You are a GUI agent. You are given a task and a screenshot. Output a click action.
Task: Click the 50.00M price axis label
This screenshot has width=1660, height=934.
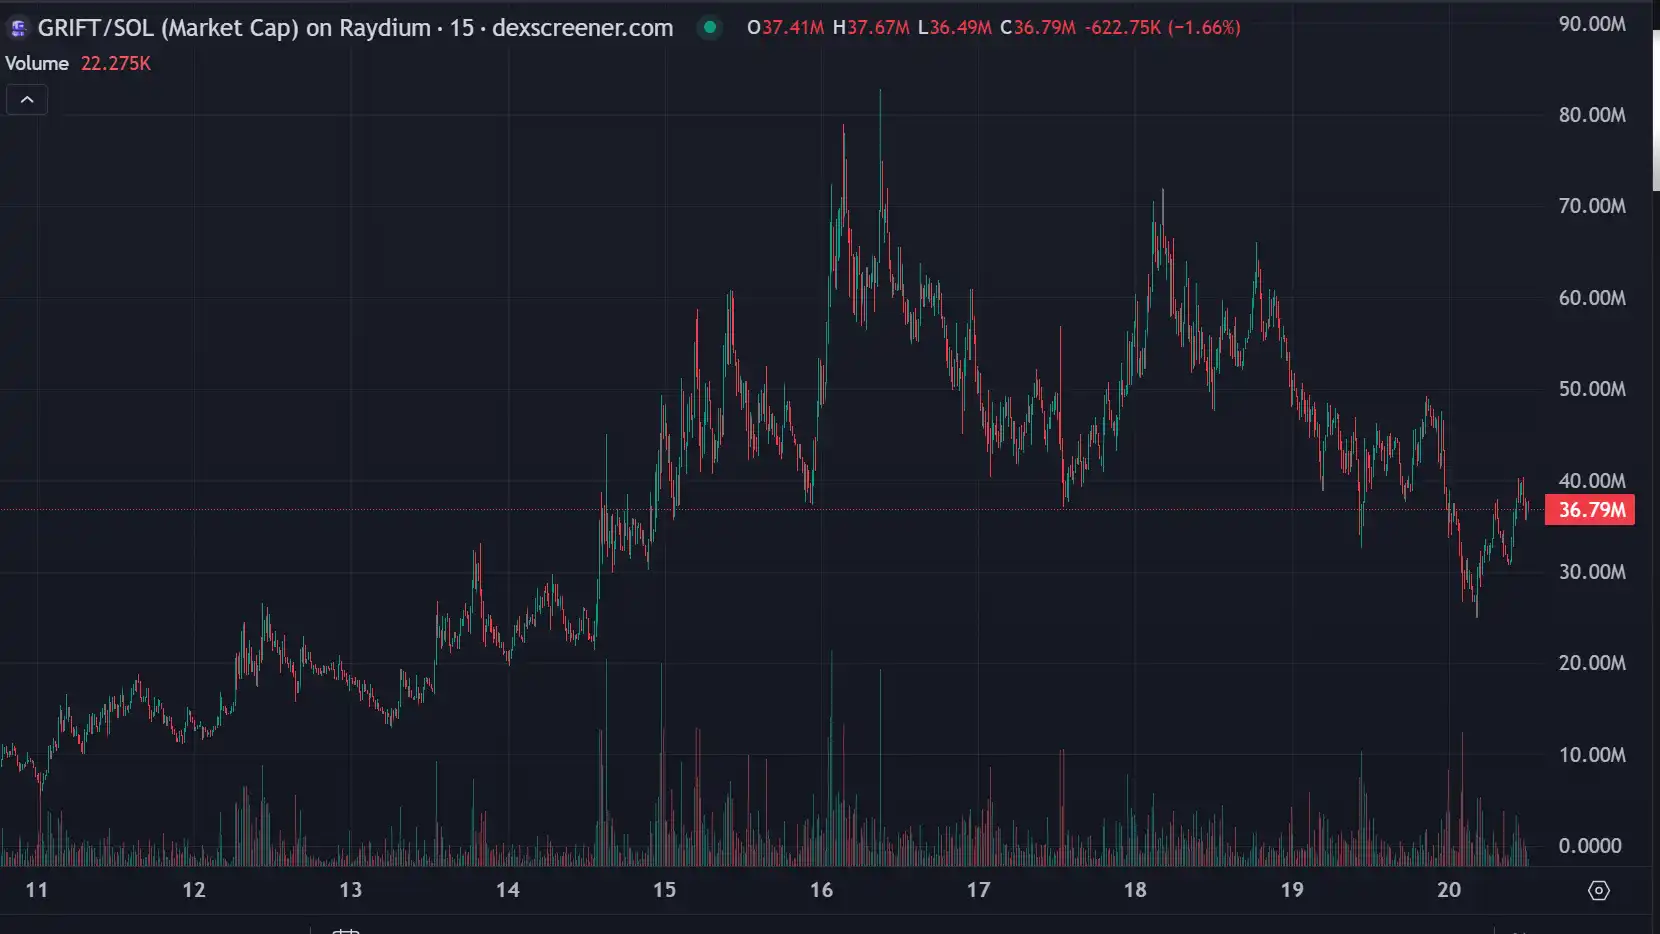coord(1592,389)
